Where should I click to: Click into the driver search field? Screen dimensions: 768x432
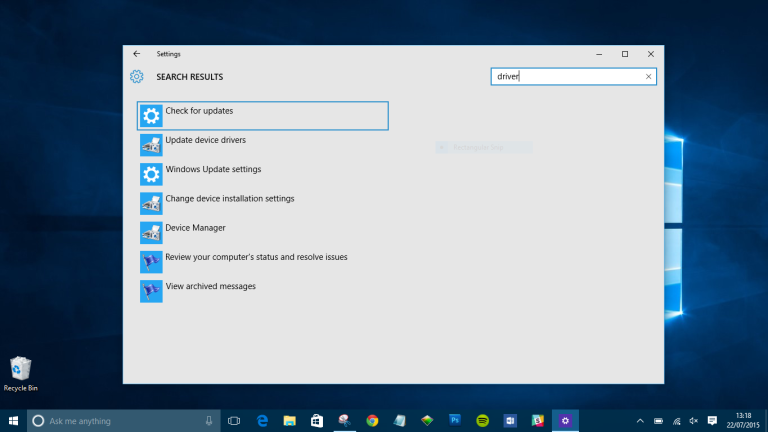point(568,76)
